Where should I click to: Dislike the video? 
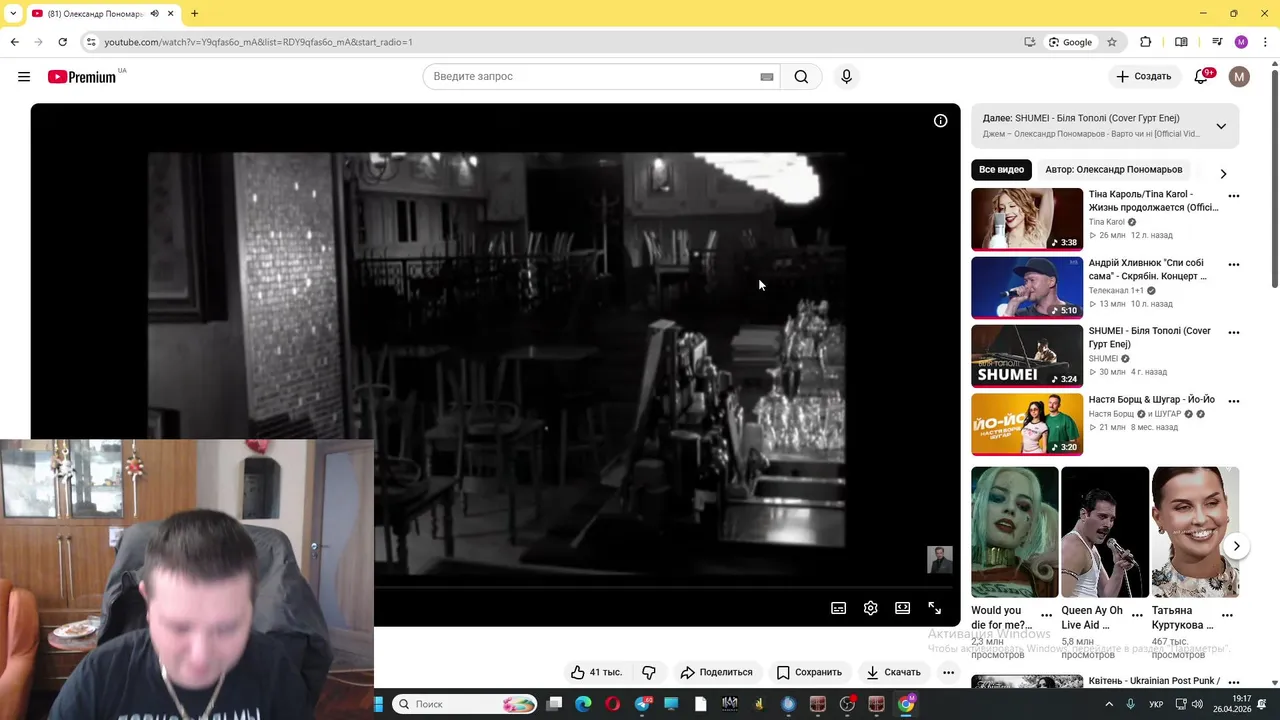tap(648, 672)
